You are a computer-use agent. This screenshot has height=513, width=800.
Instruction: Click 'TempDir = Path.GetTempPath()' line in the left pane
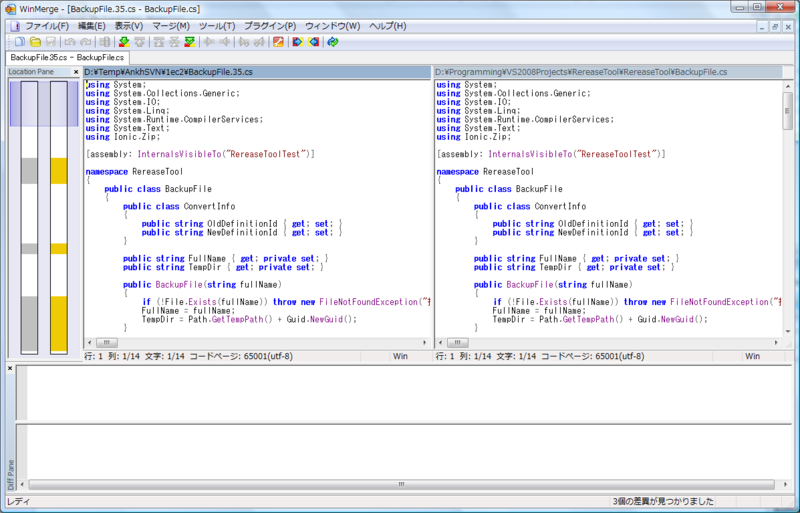tap(249, 320)
